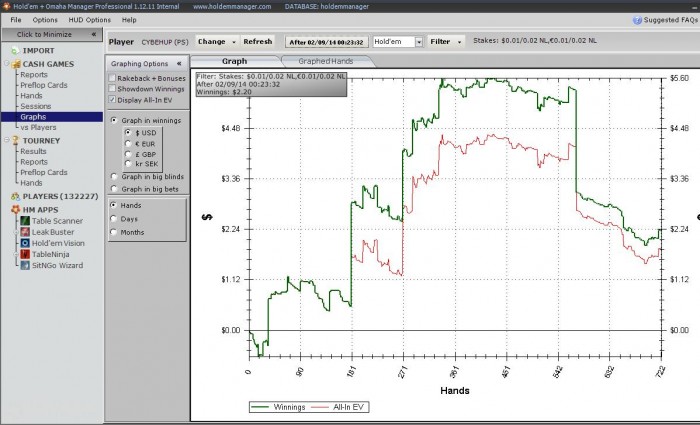Click the Hold'em Manager title bar icon
The width and height of the screenshot is (700, 425).
point(6,6)
